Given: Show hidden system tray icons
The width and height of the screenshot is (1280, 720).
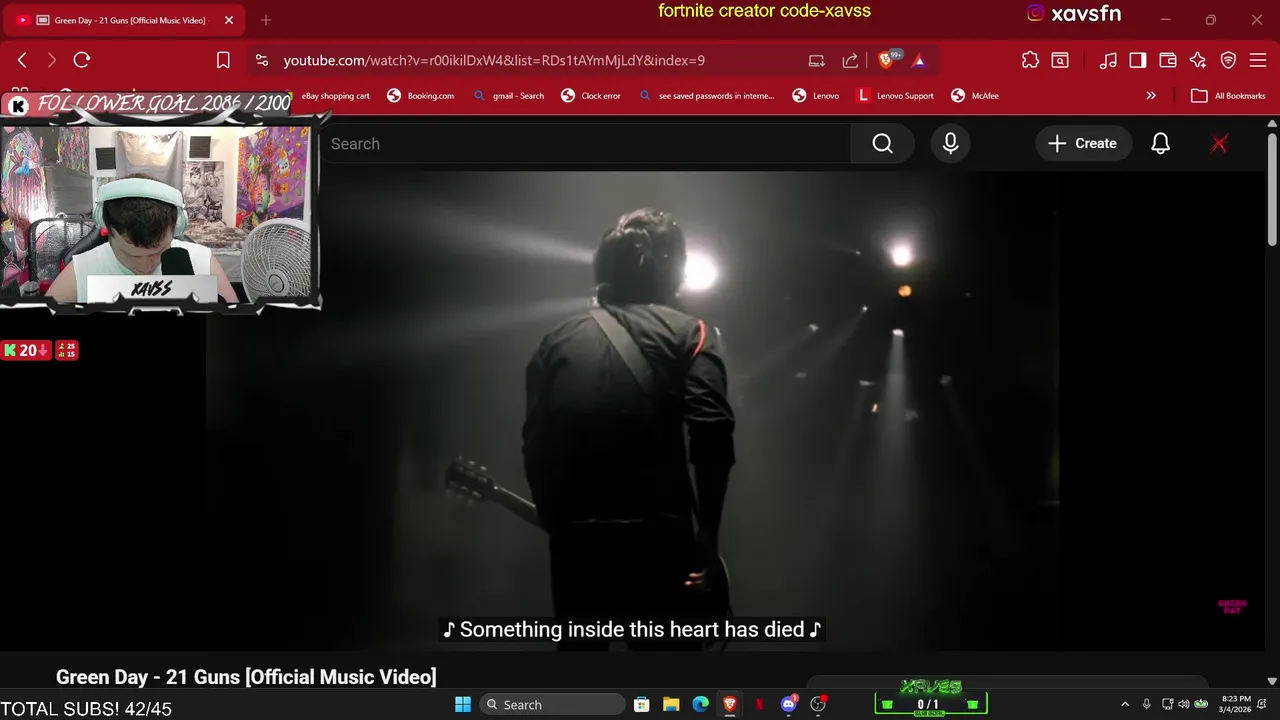Looking at the screenshot, I should 1125,704.
